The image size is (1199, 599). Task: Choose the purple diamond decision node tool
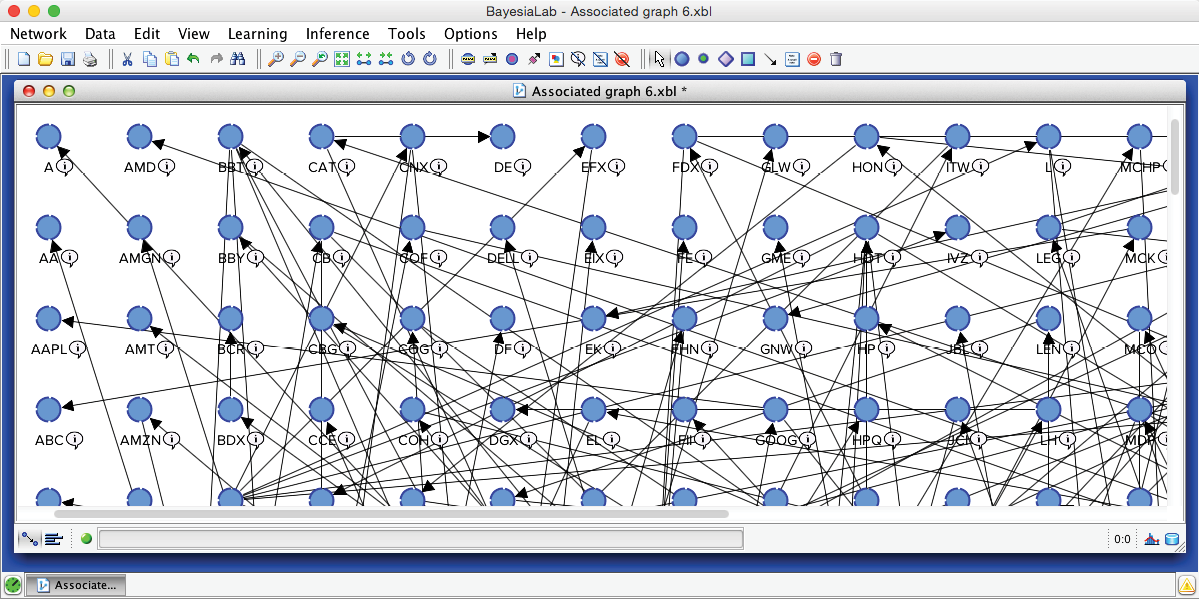point(726,59)
